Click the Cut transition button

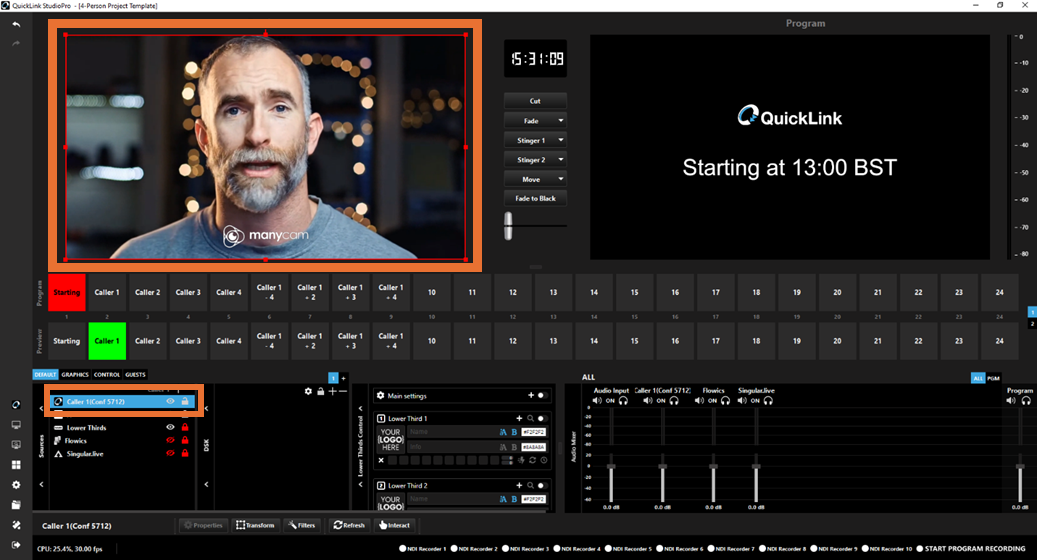pyautogui.click(x=535, y=101)
